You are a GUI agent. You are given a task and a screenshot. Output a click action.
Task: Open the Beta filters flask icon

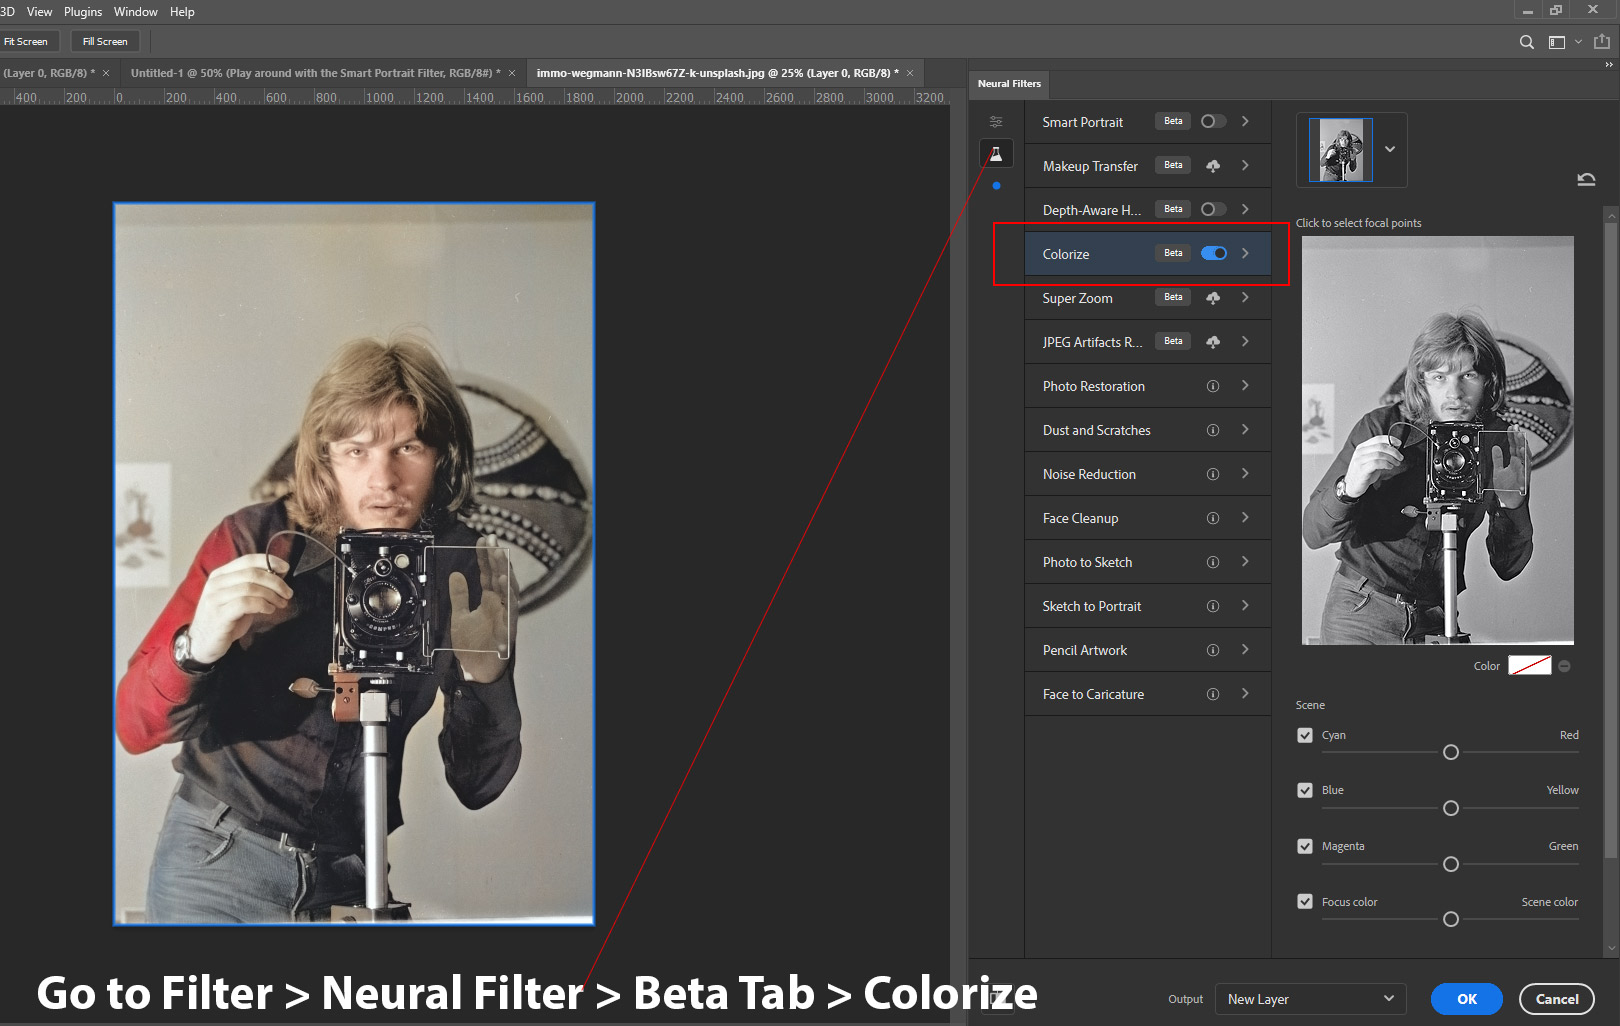996,154
